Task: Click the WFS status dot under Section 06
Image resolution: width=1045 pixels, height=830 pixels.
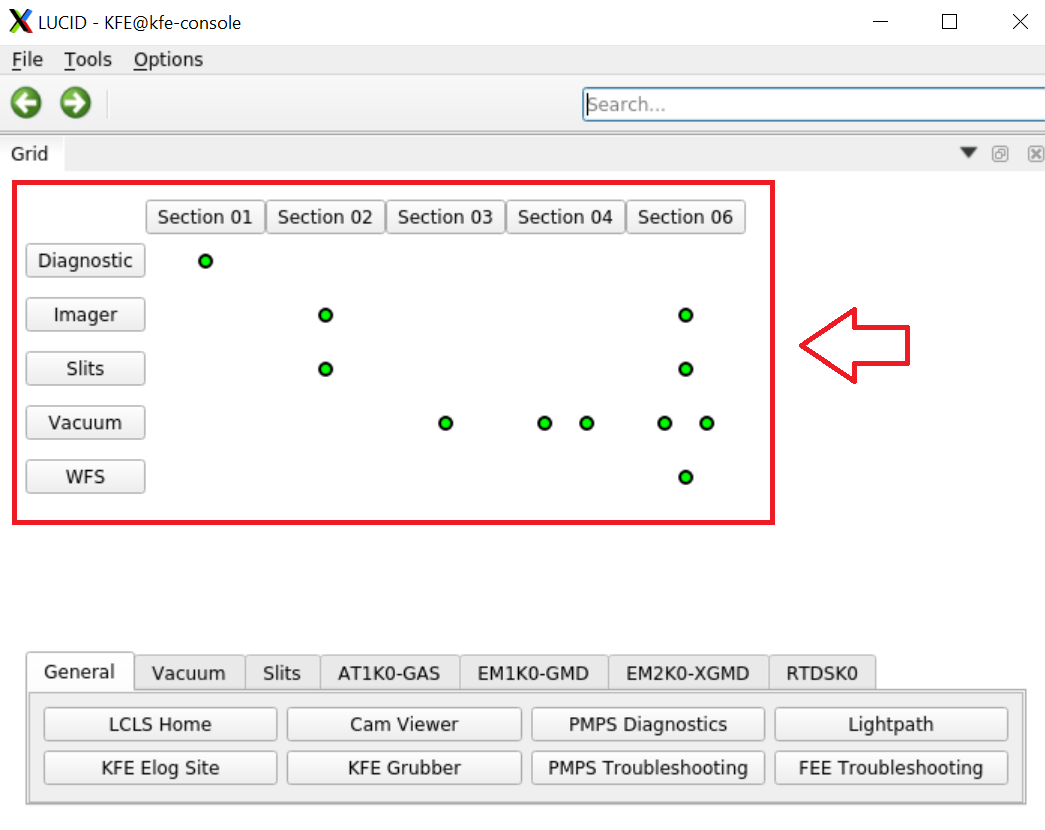Action: (x=685, y=477)
